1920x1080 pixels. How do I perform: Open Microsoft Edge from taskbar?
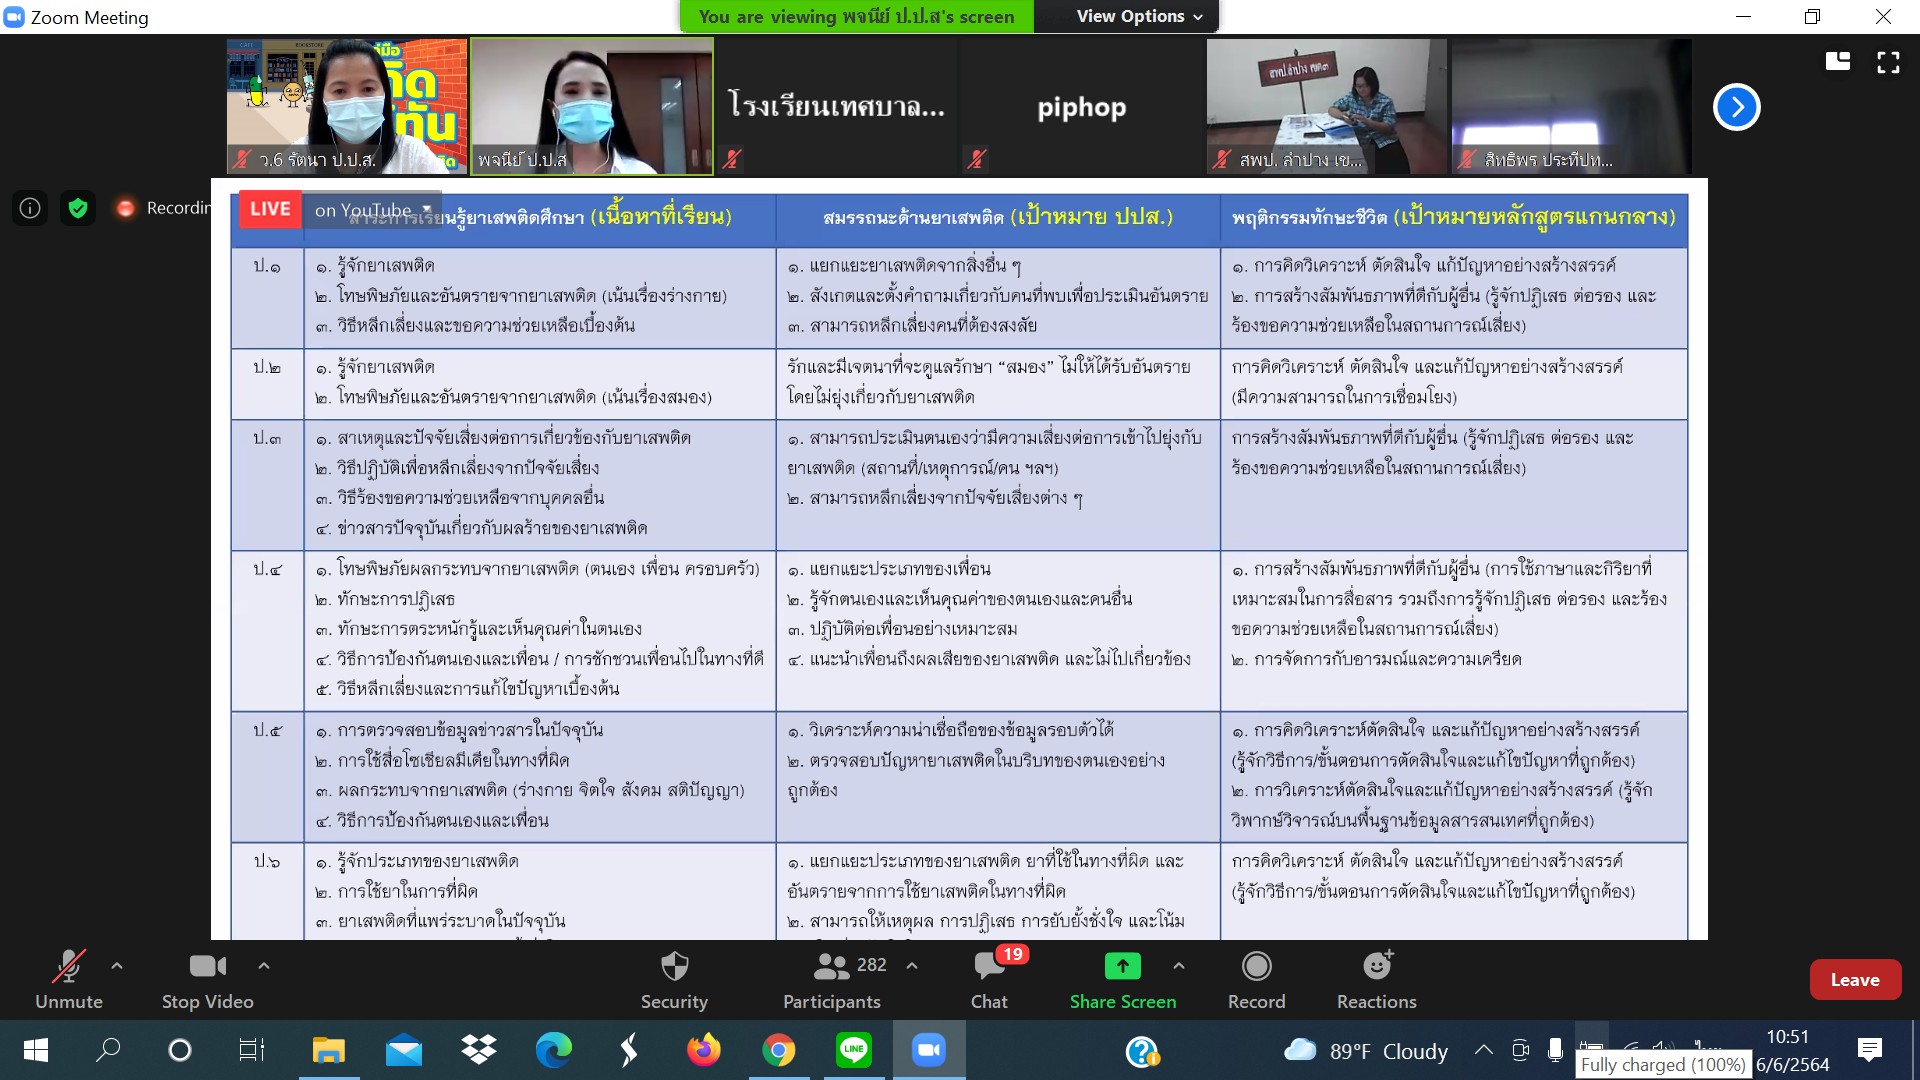(x=554, y=1050)
